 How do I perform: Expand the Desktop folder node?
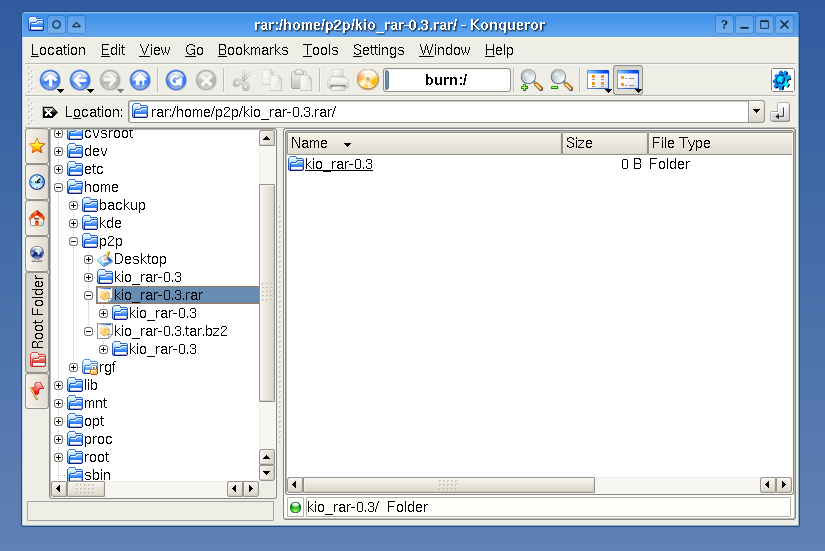coord(88,259)
